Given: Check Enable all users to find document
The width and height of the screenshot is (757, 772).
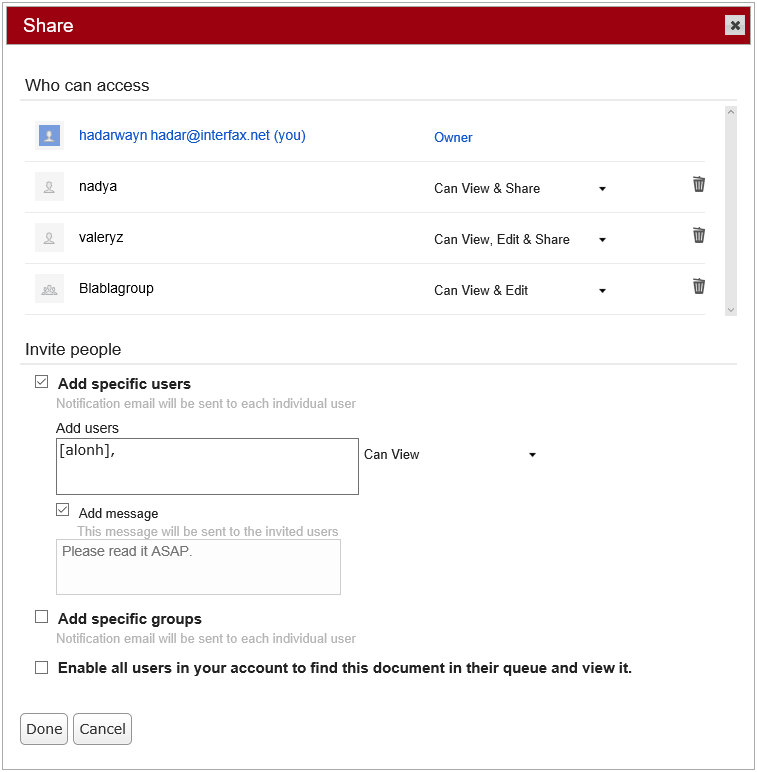Looking at the screenshot, I should (42, 668).
